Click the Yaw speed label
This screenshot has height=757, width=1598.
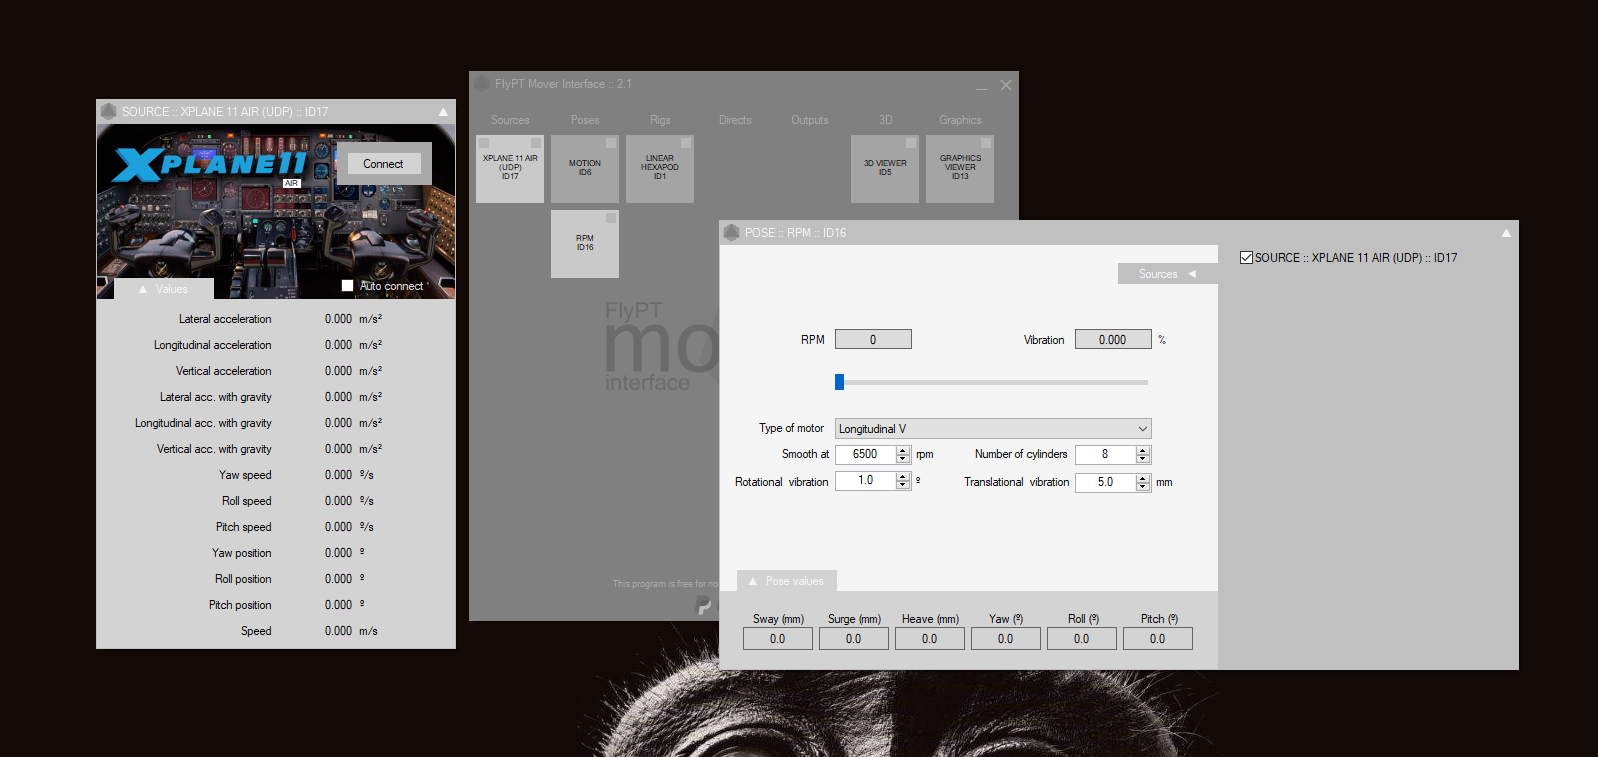pos(245,475)
